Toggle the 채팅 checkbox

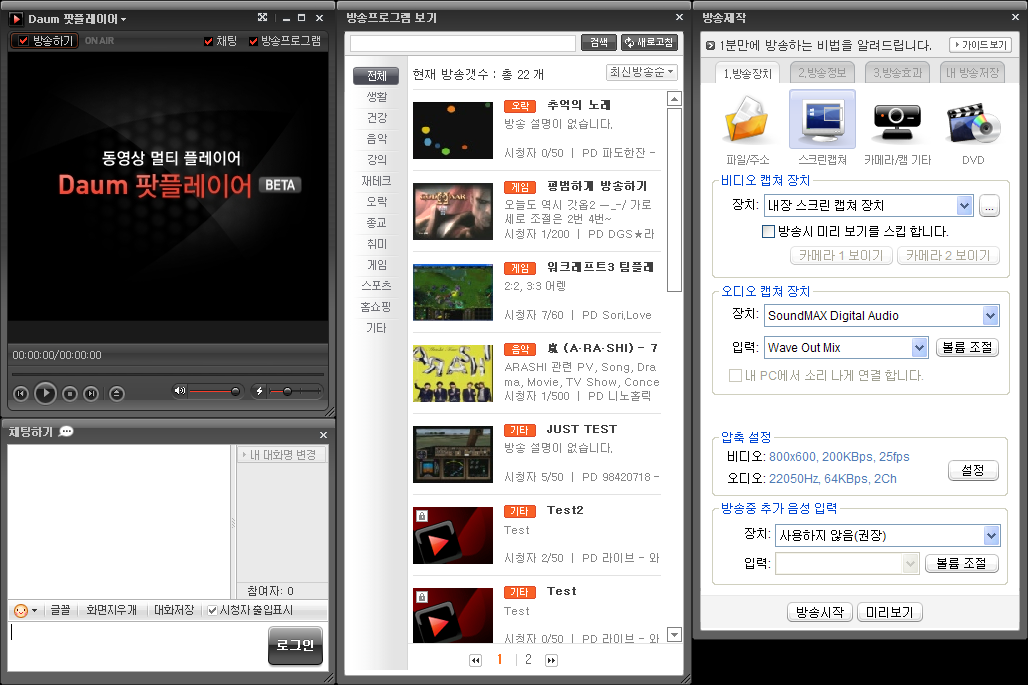click(208, 41)
